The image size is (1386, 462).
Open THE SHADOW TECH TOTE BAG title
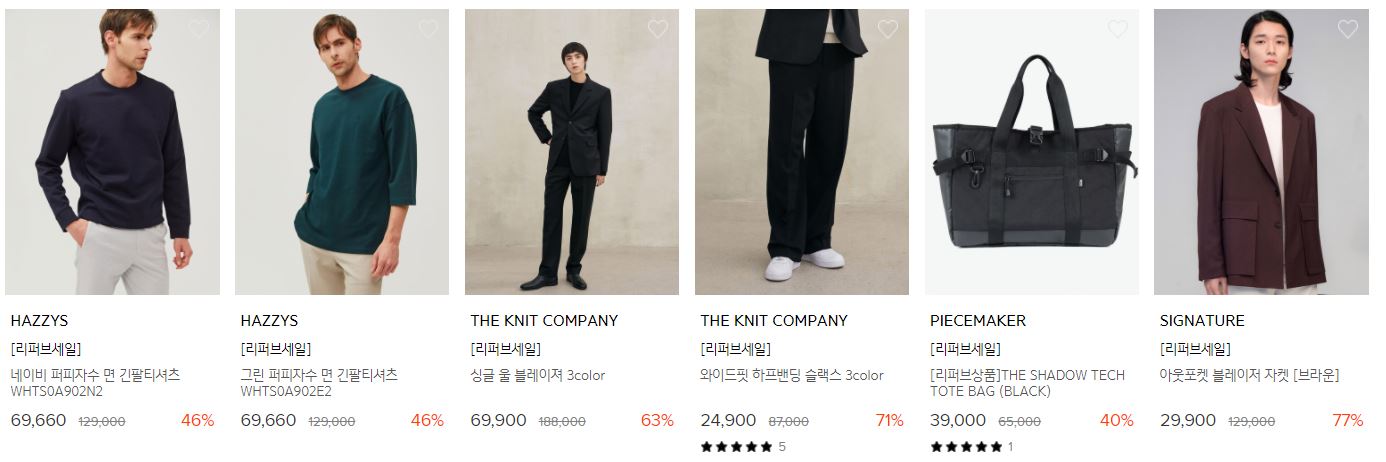point(1028,383)
